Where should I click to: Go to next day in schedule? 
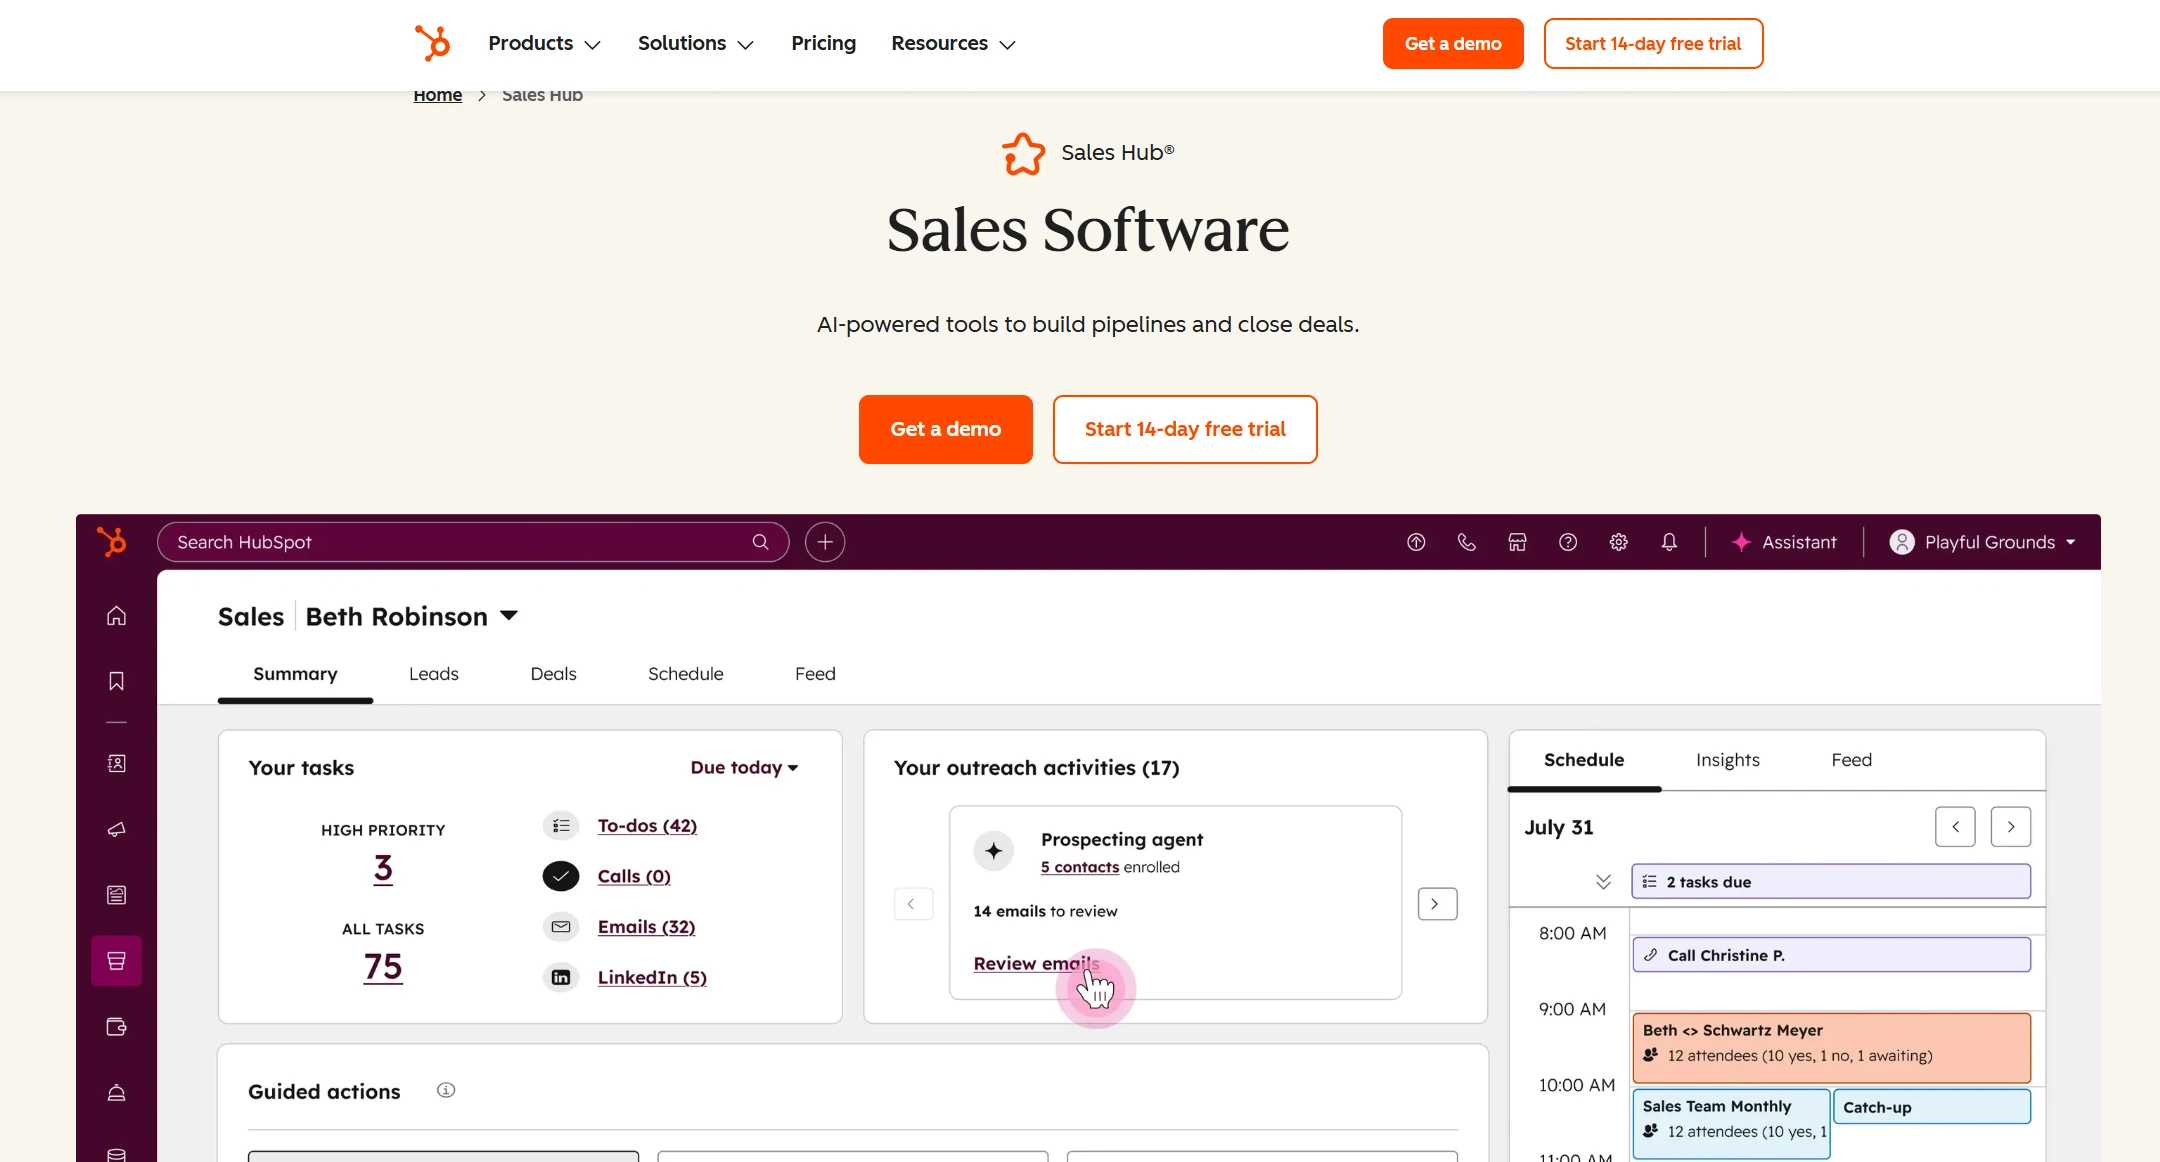coord(2011,827)
